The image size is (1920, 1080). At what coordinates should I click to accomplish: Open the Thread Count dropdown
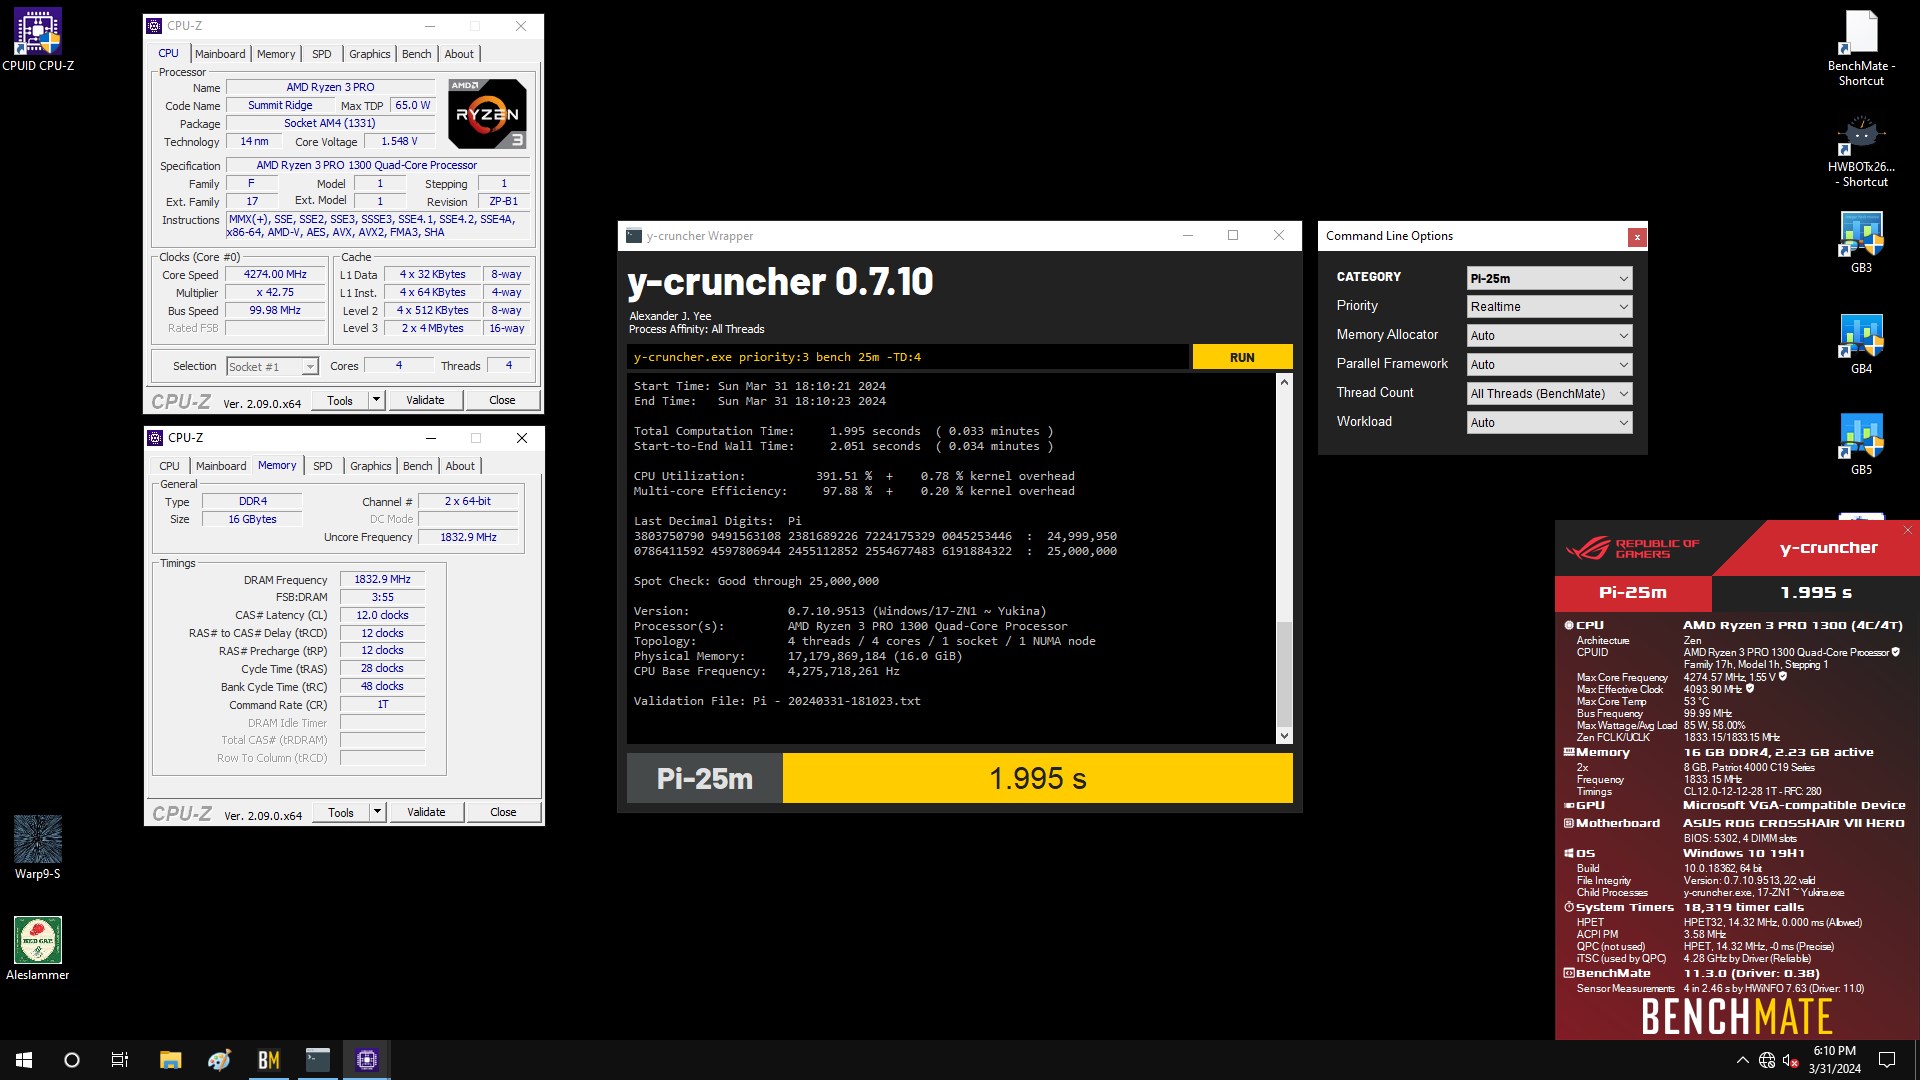[x=1549, y=394]
